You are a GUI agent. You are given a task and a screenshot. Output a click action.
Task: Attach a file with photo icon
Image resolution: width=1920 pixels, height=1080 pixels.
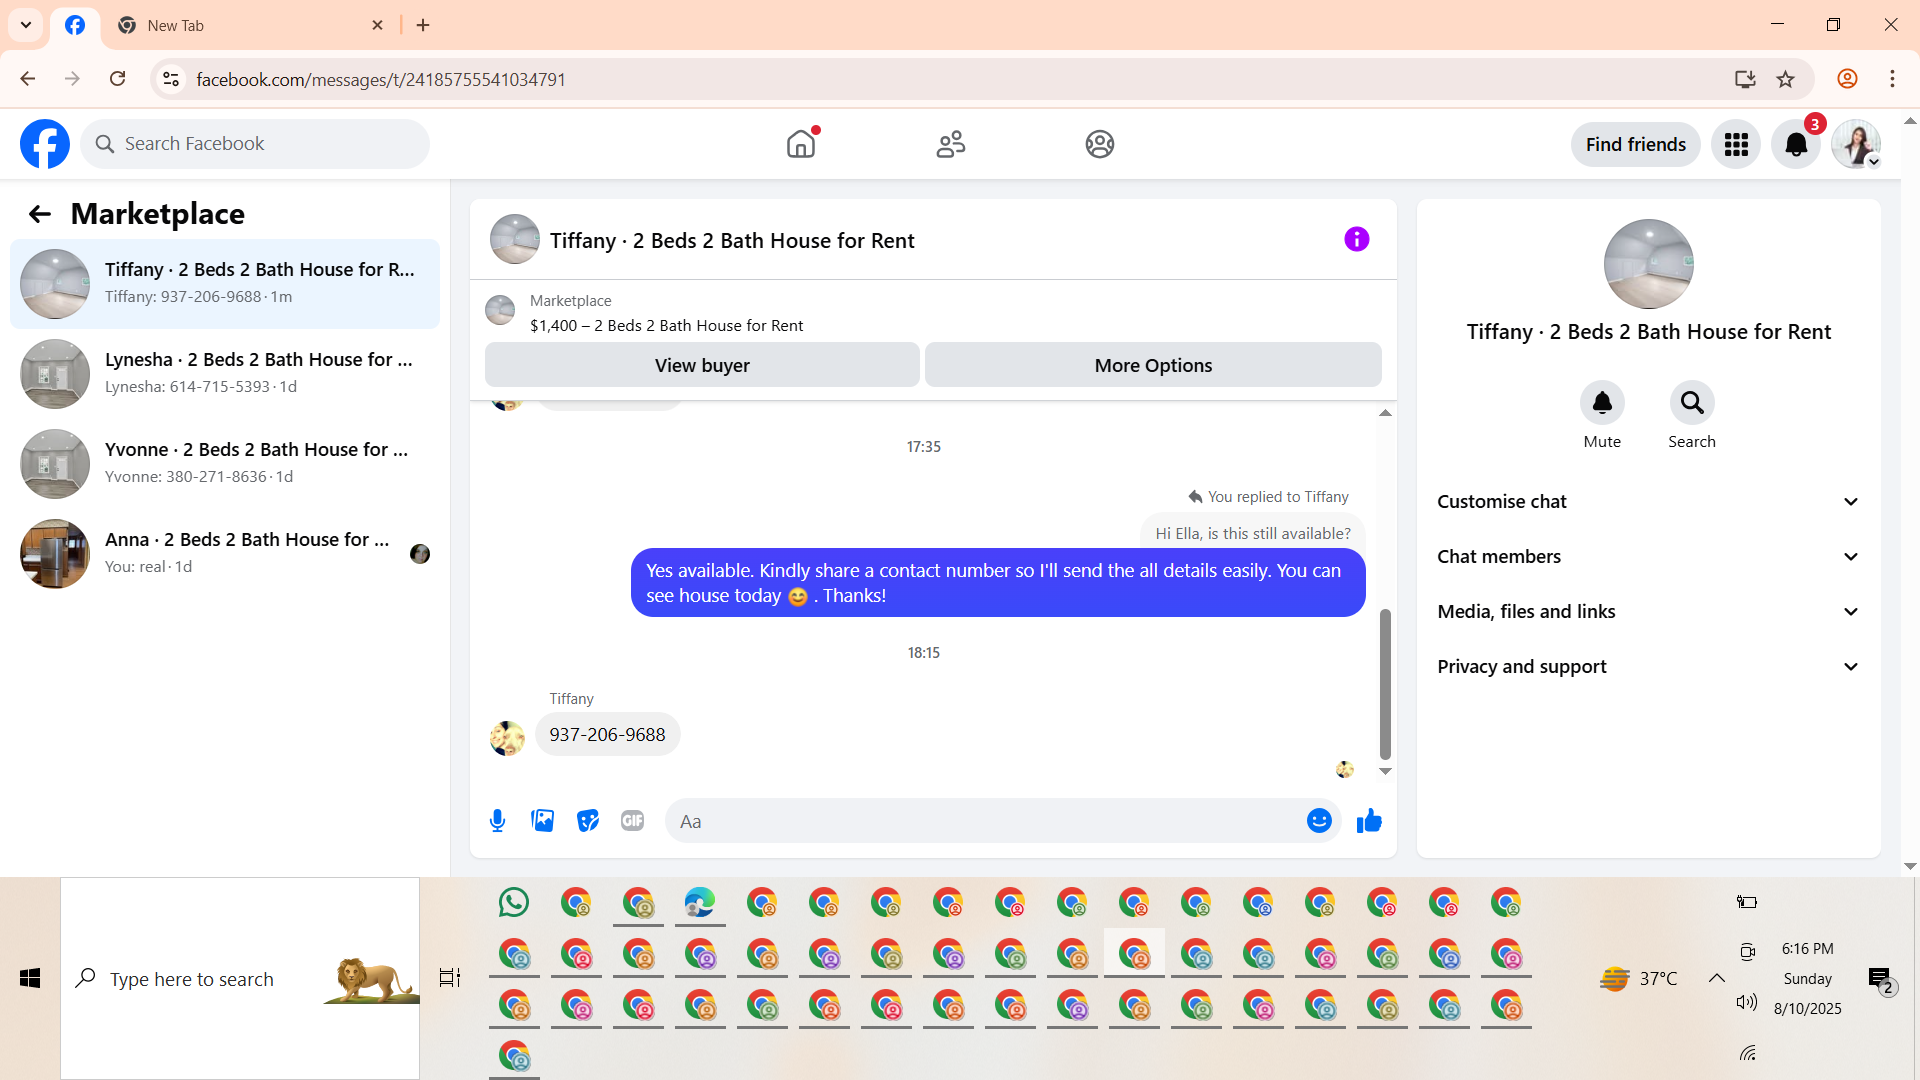click(542, 821)
